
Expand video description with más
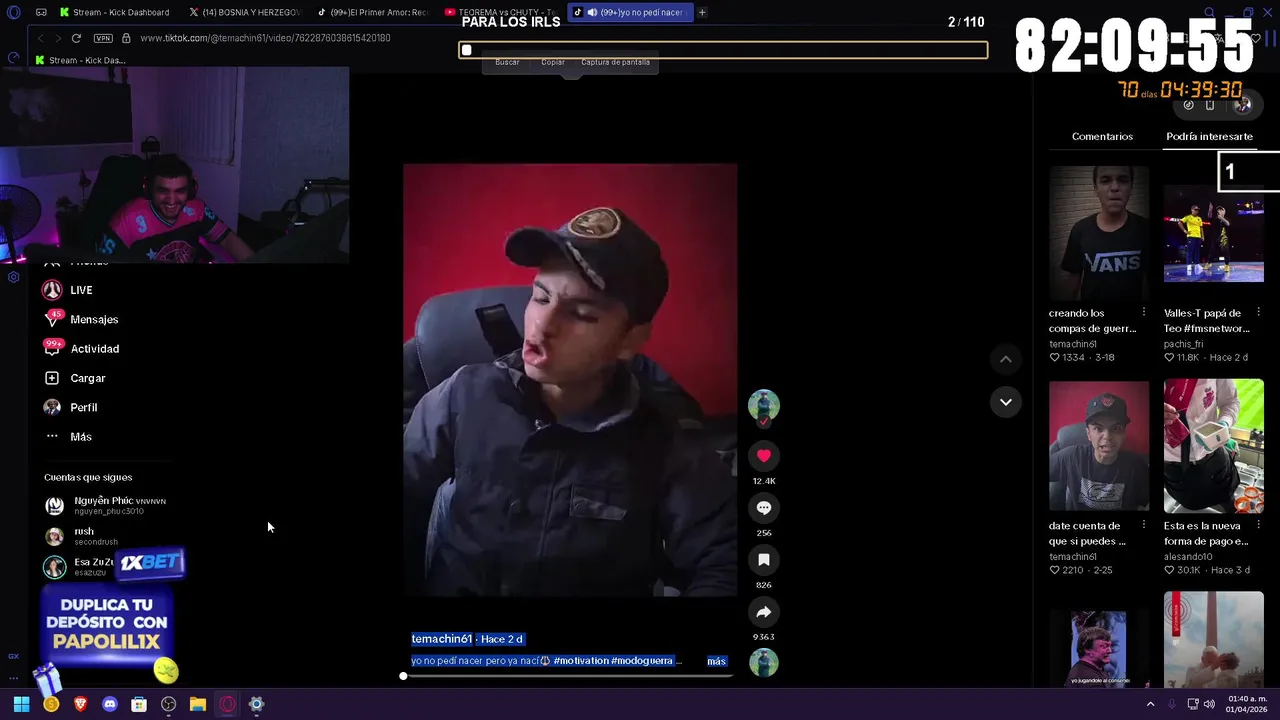tap(716, 661)
